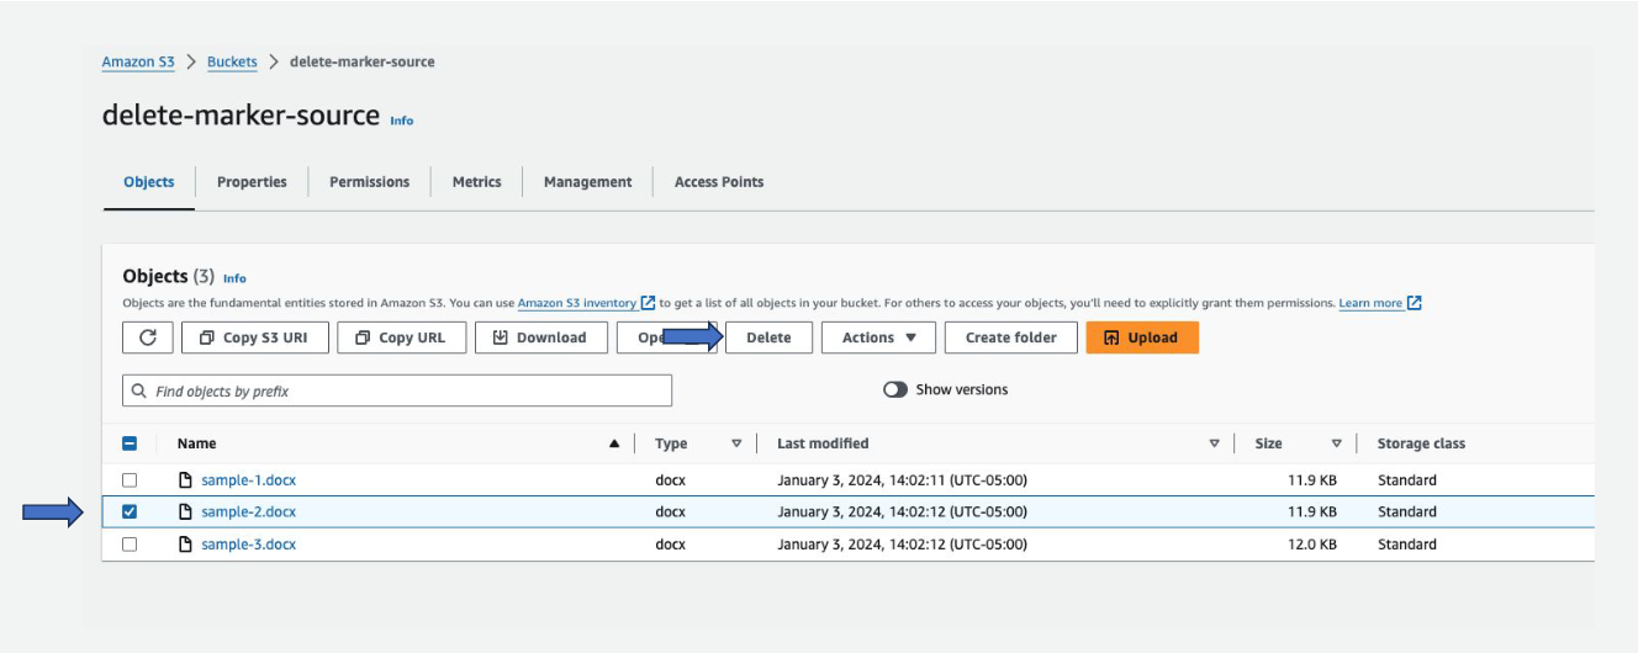Click the Delete button
The height and width of the screenshot is (654, 1638).
[x=769, y=338]
